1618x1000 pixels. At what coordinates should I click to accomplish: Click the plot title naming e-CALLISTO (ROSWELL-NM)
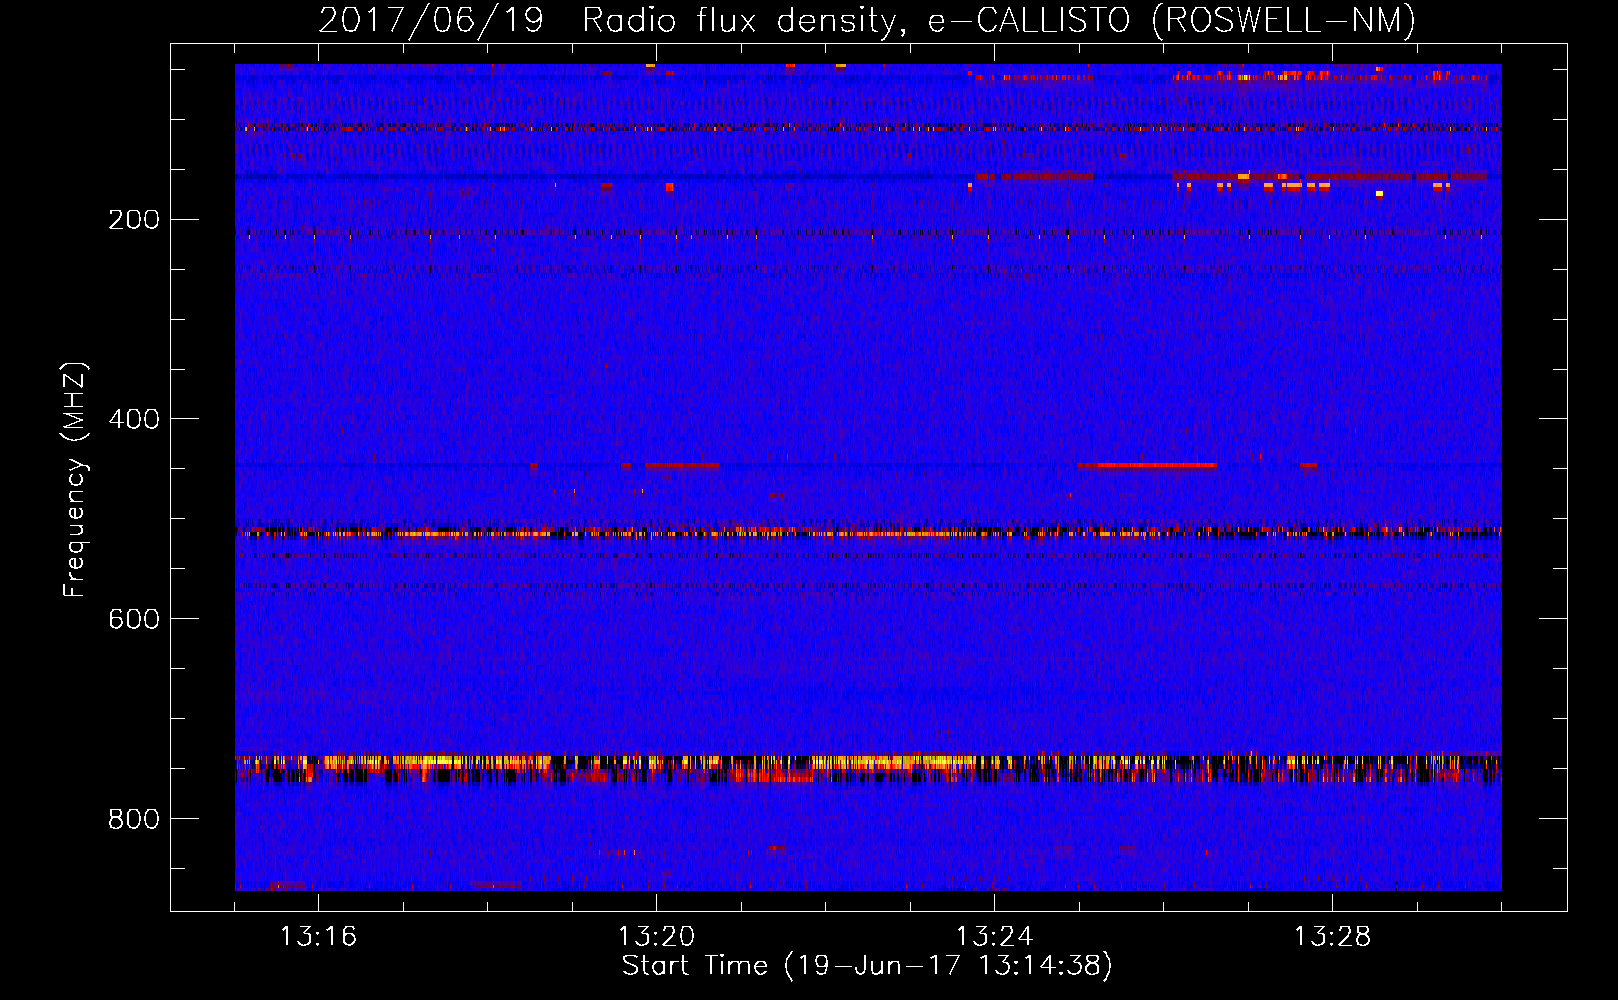[x=867, y=20]
